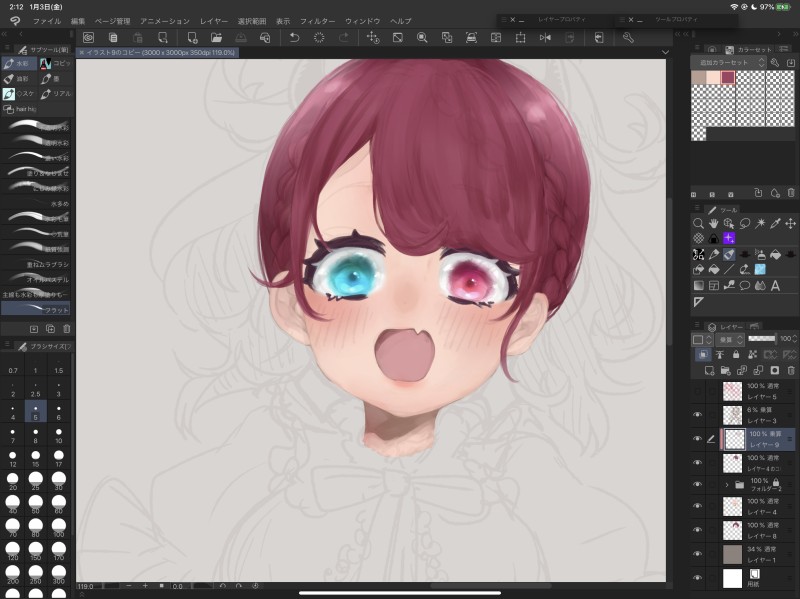This screenshot has width=800, height=599.
Task: Open ウィンドウ menu
Action: pos(363,21)
